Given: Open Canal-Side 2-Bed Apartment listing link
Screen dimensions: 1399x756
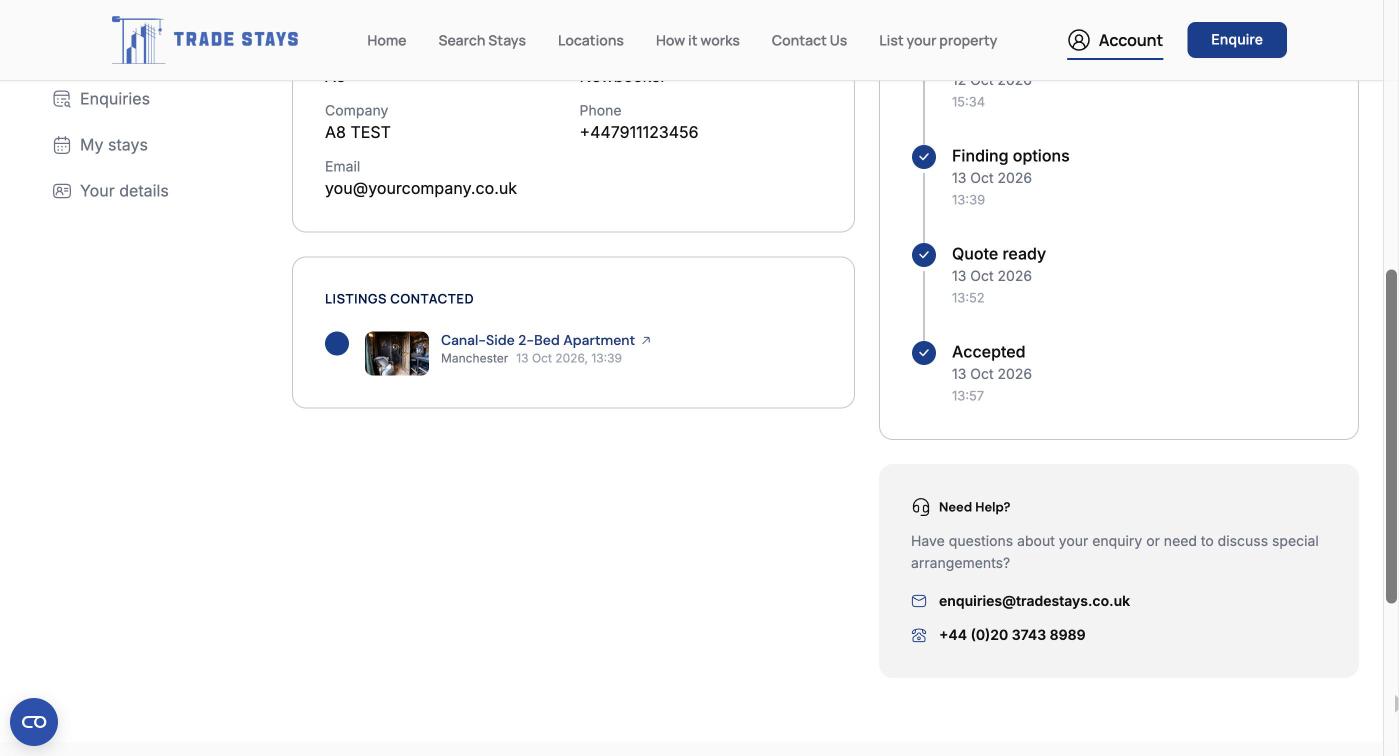Looking at the screenshot, I should 538,340.
